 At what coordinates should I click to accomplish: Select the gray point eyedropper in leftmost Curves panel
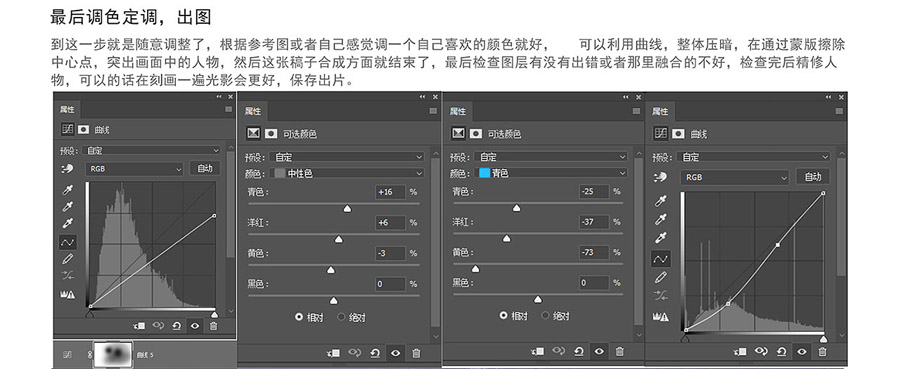(x=68, y=207)
